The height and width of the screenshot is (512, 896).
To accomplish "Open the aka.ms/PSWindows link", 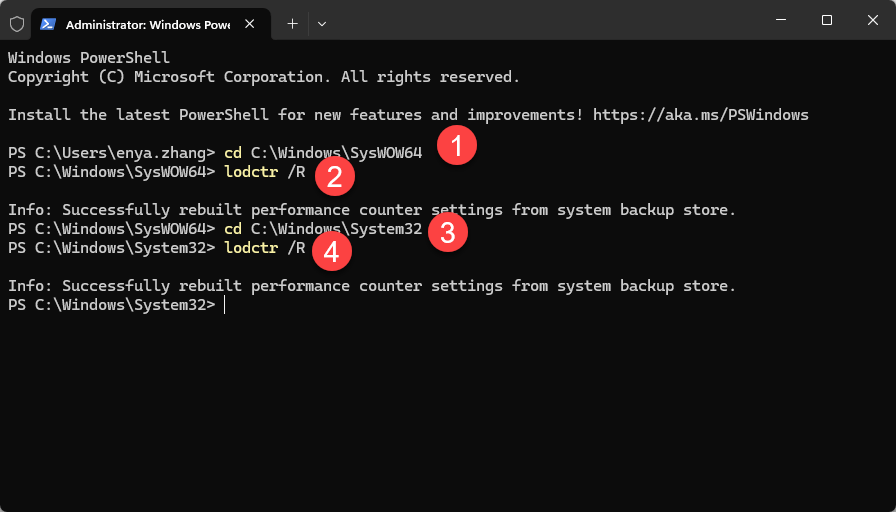I will (x=700, y=115).
